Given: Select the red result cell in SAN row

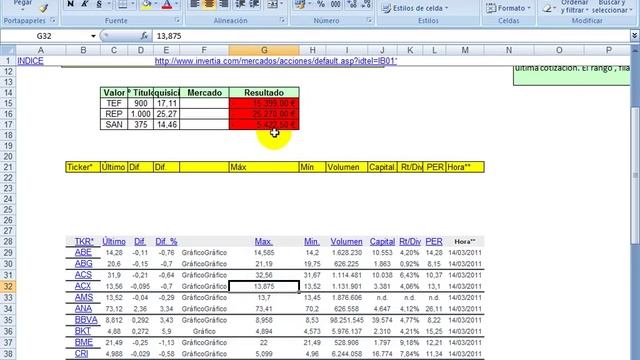Looking at the screenshot, I should (x=264, y=124).
